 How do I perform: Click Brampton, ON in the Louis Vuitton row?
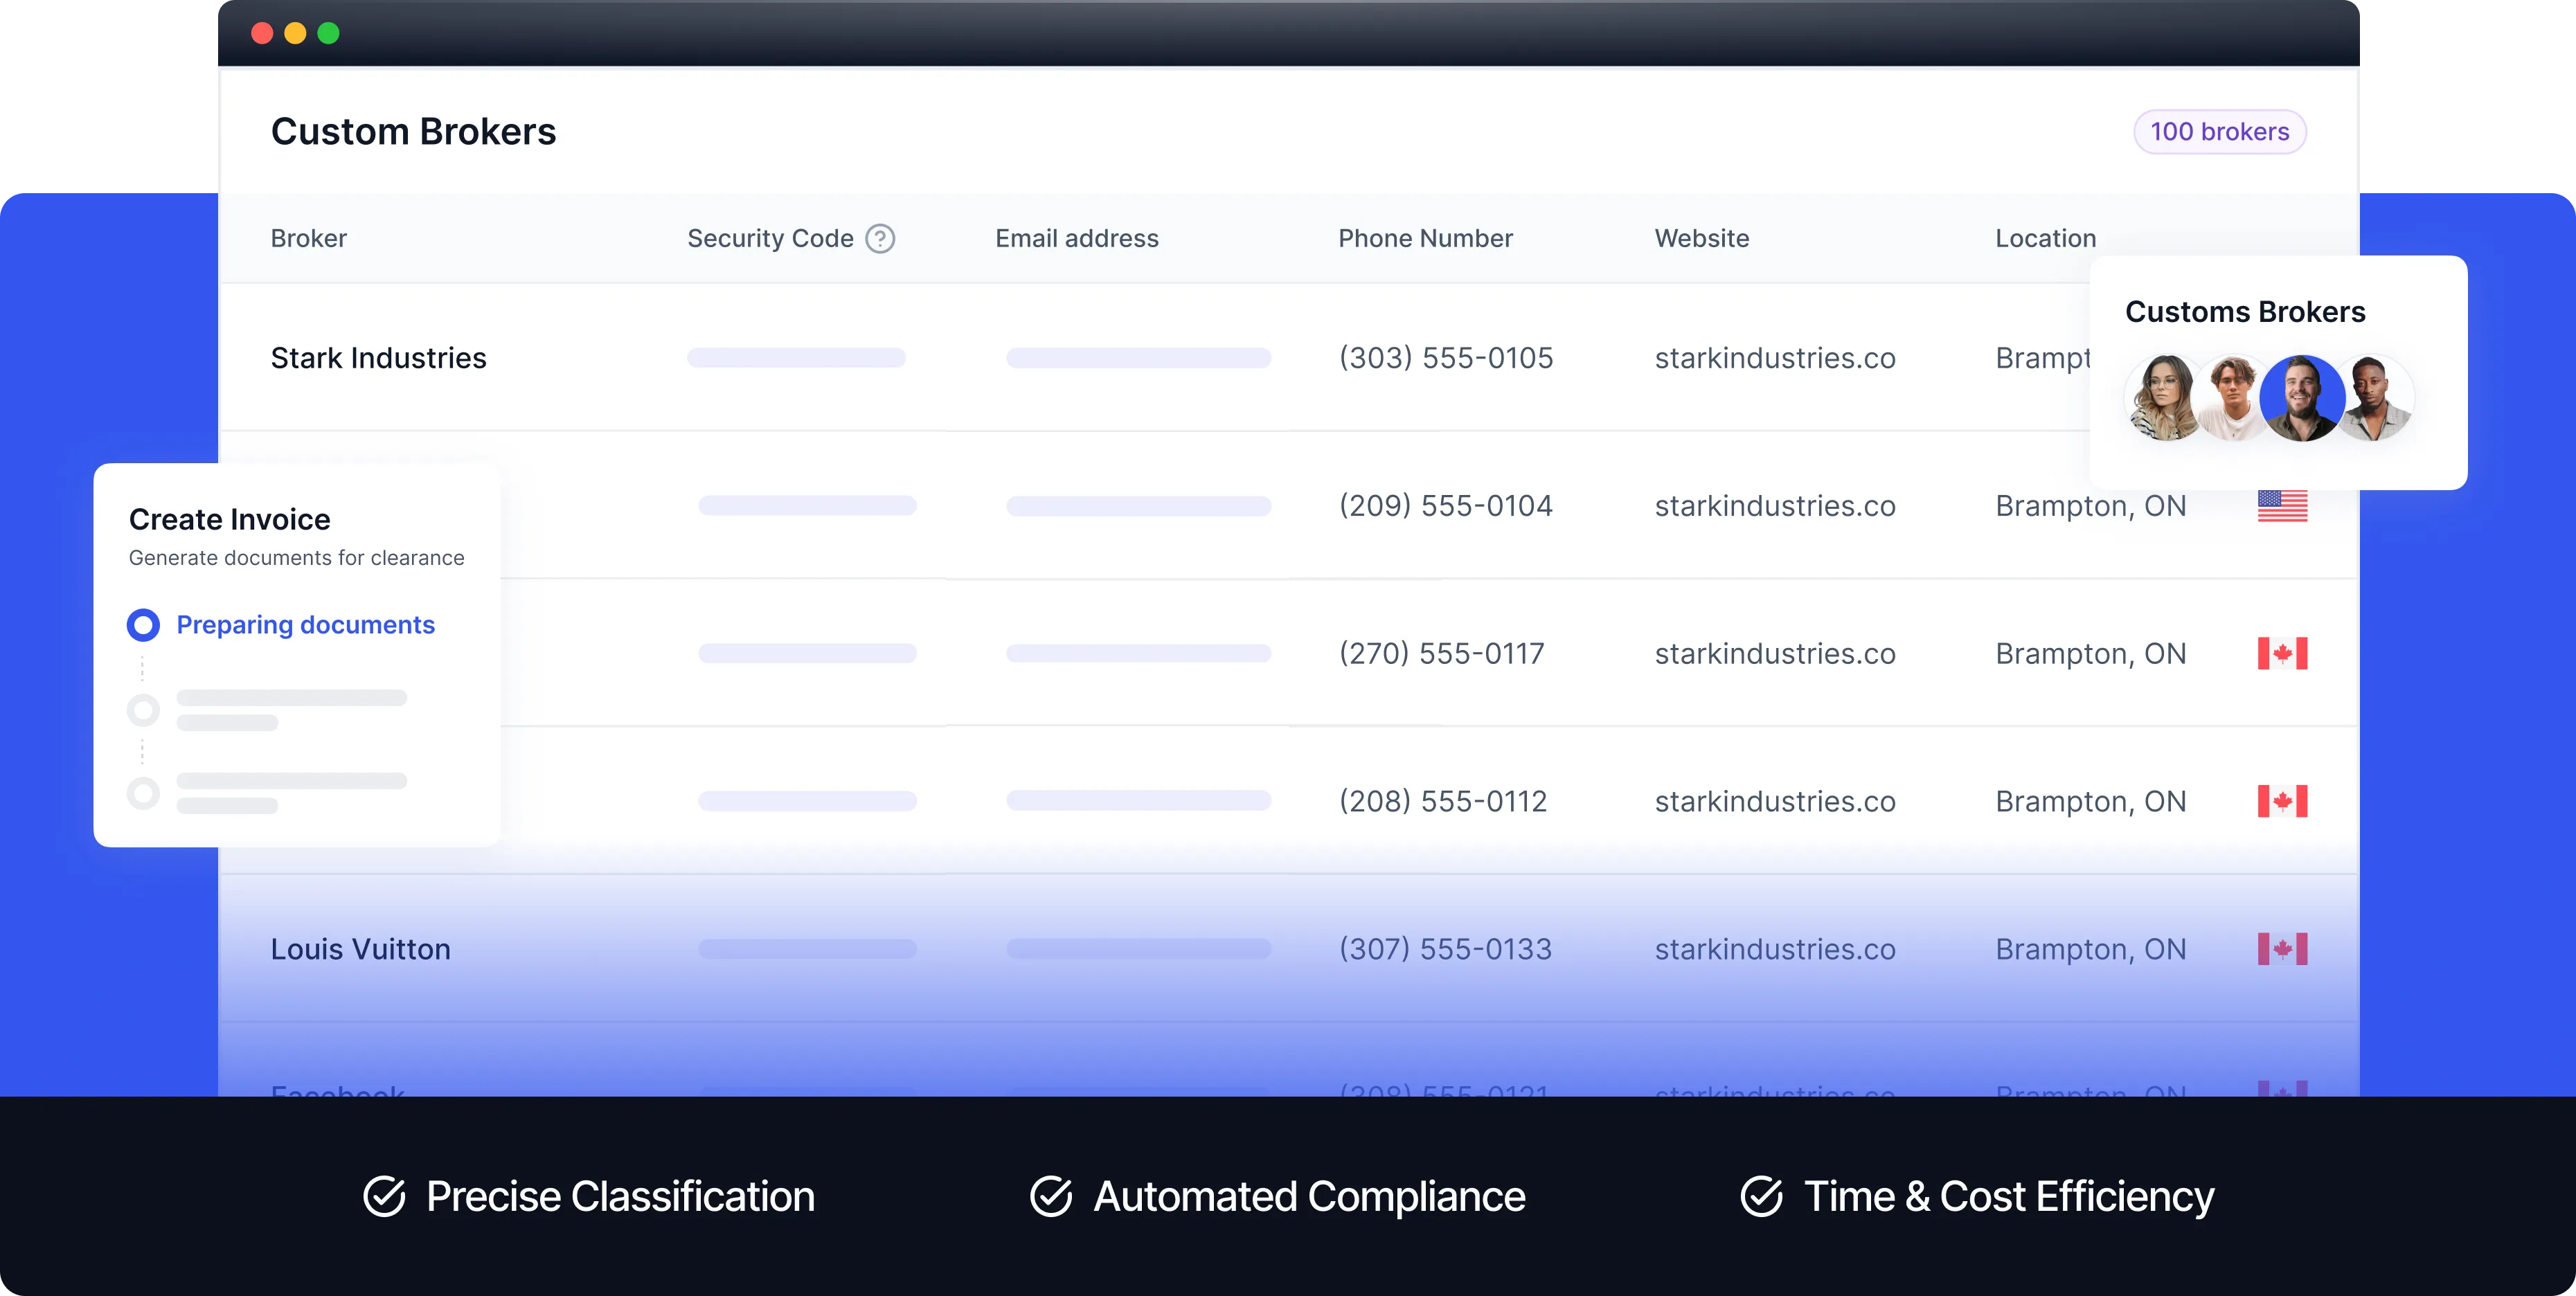point(2090,949)
